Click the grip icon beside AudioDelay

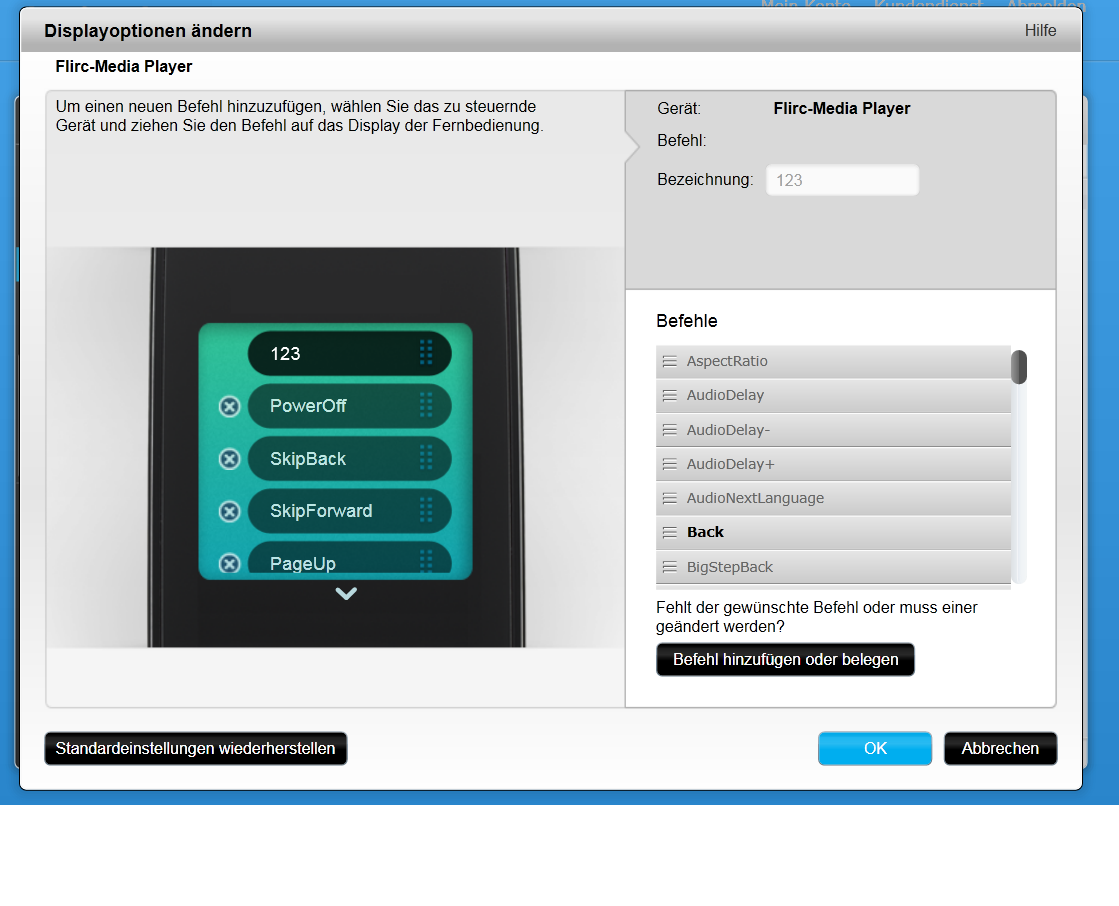[x=669, y=396]
